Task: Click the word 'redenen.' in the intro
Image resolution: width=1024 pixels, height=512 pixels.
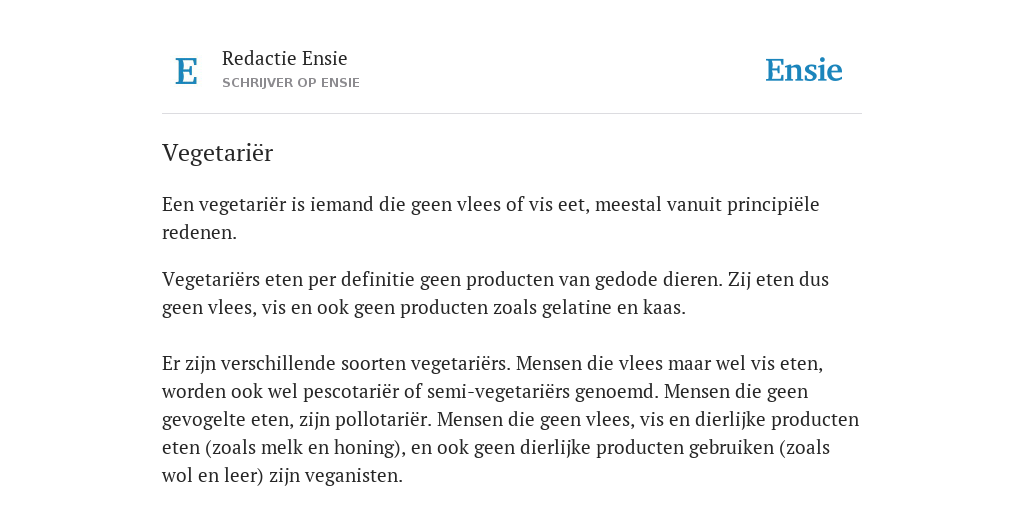Action: [199, 232]
